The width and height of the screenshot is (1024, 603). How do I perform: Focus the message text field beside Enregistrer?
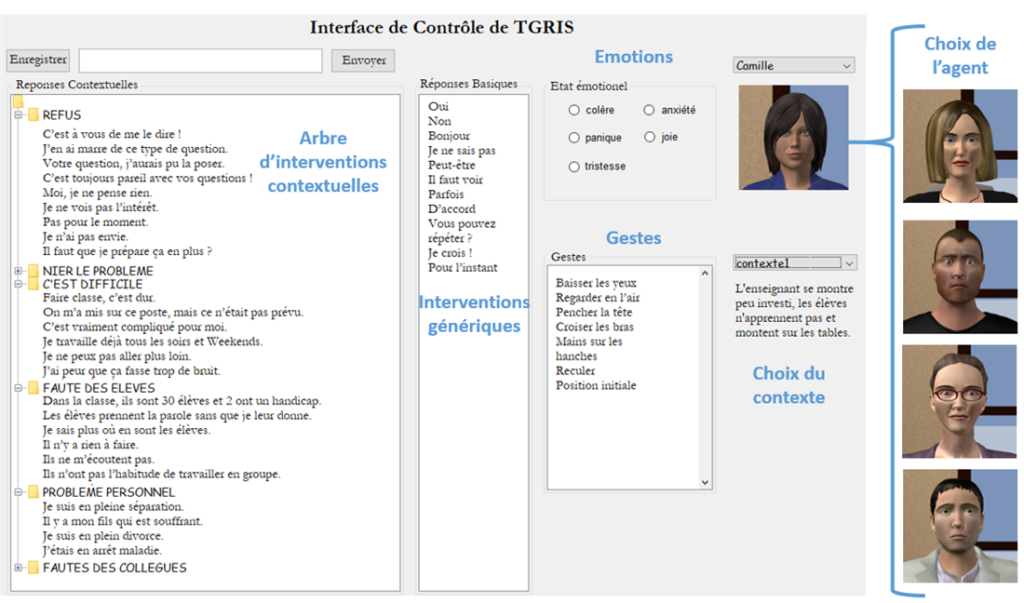point(200,60)
